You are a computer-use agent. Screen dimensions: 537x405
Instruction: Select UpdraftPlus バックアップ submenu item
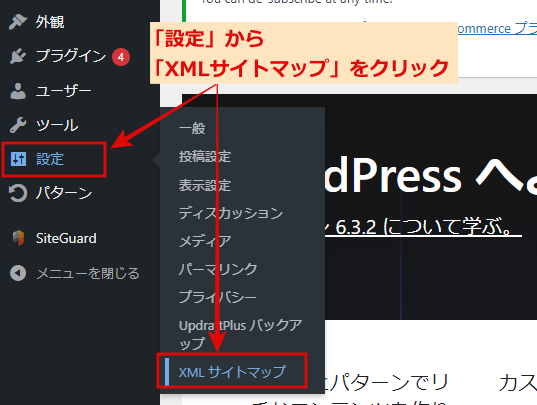[240, 334]
